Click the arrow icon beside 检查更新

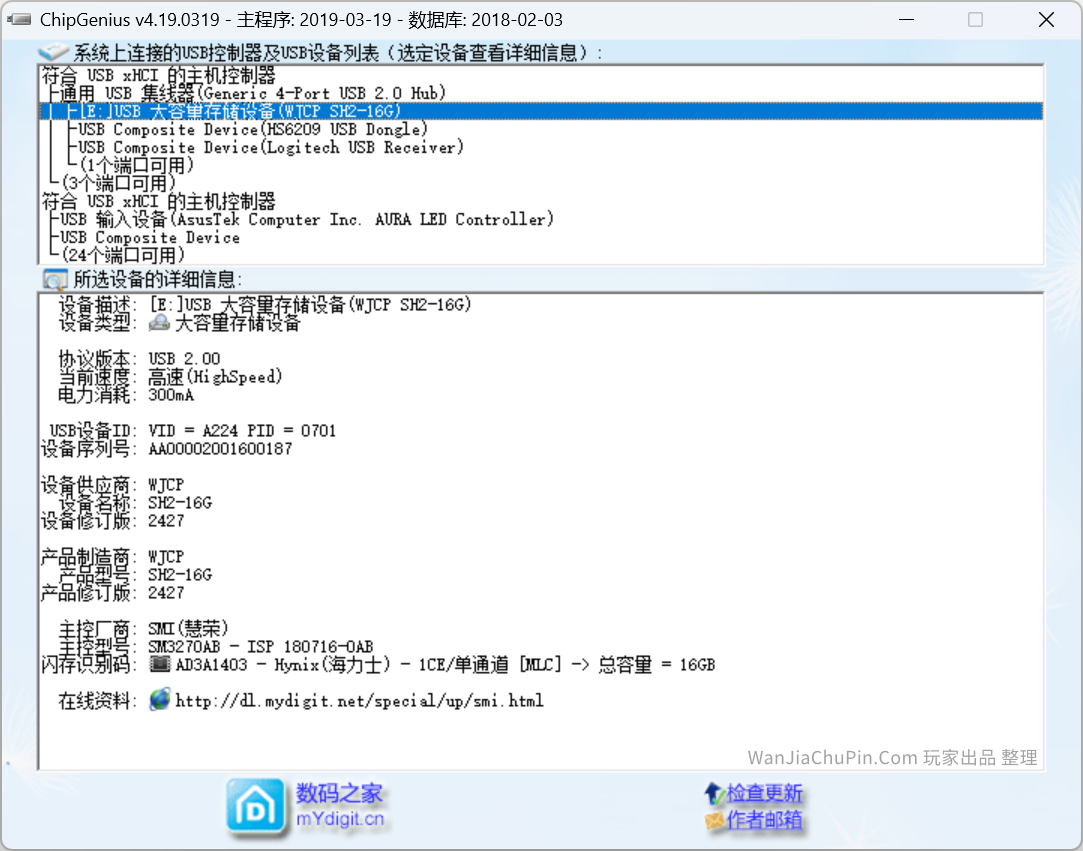(x=714, y=793)
